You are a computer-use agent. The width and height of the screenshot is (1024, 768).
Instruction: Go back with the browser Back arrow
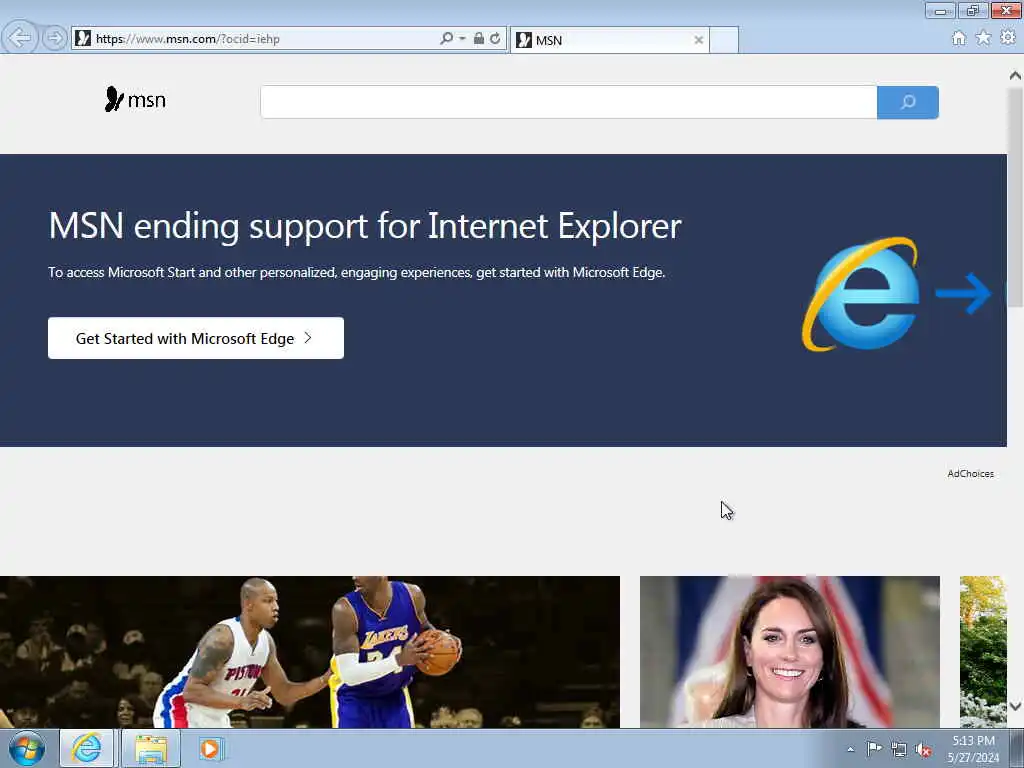tap(20, 38)
